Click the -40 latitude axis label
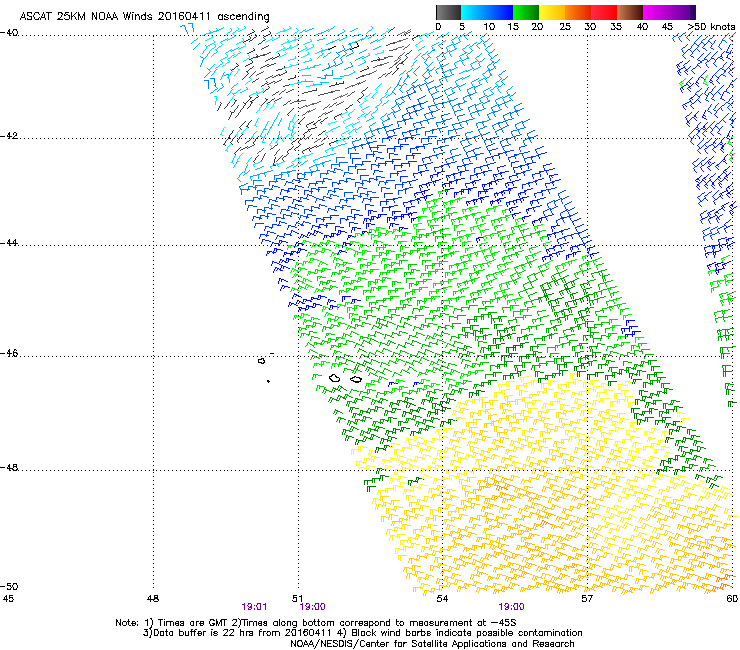 [x=9, y=33]
